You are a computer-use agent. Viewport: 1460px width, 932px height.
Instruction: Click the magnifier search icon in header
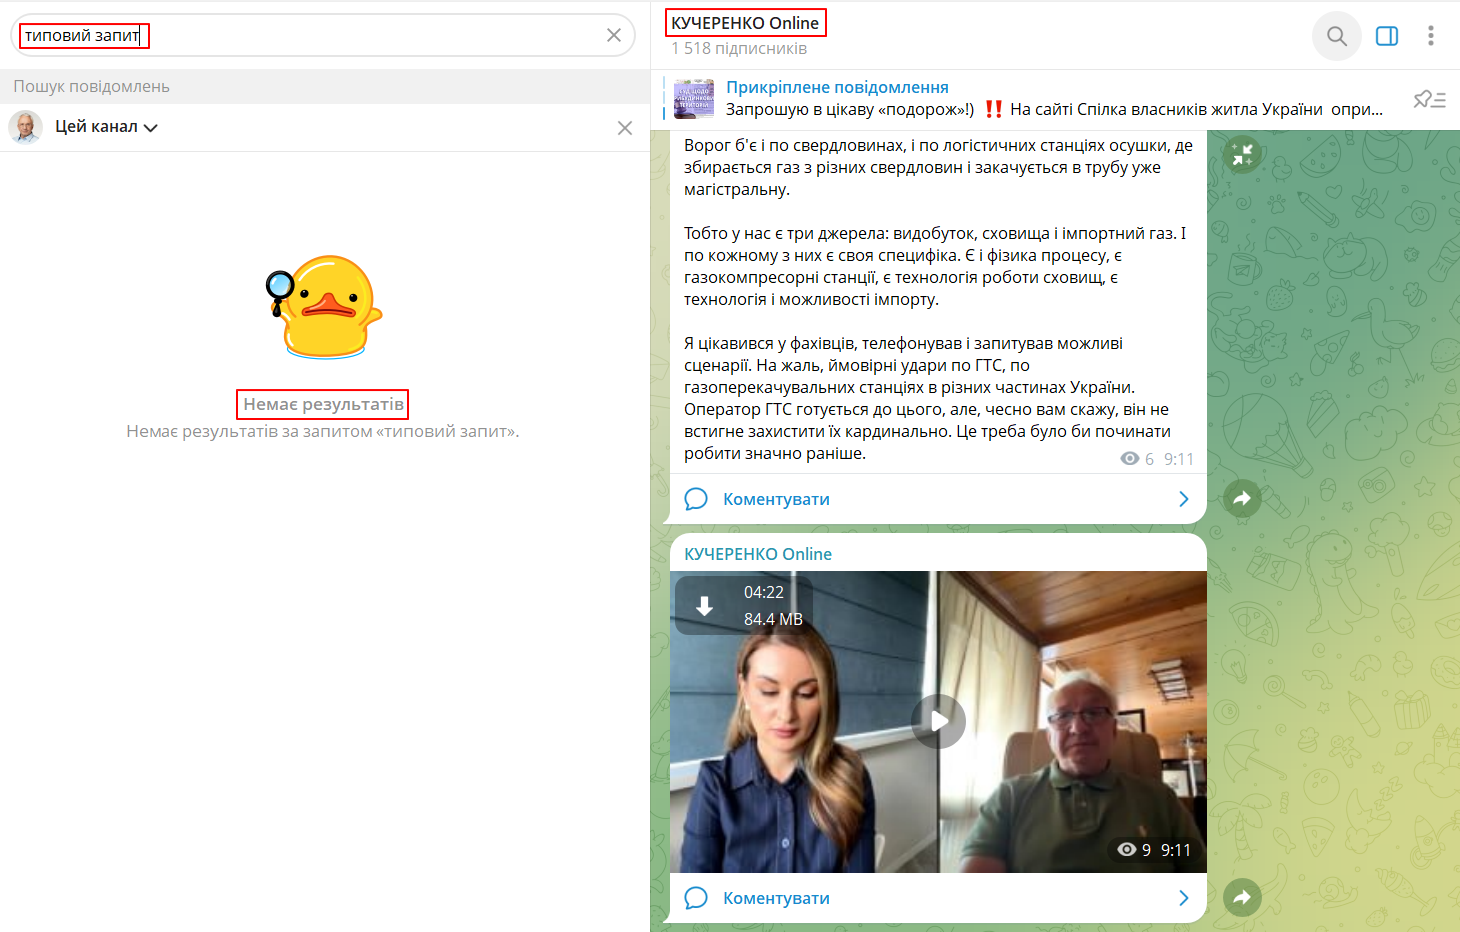pyautogui.click(x=1337, y=36)
